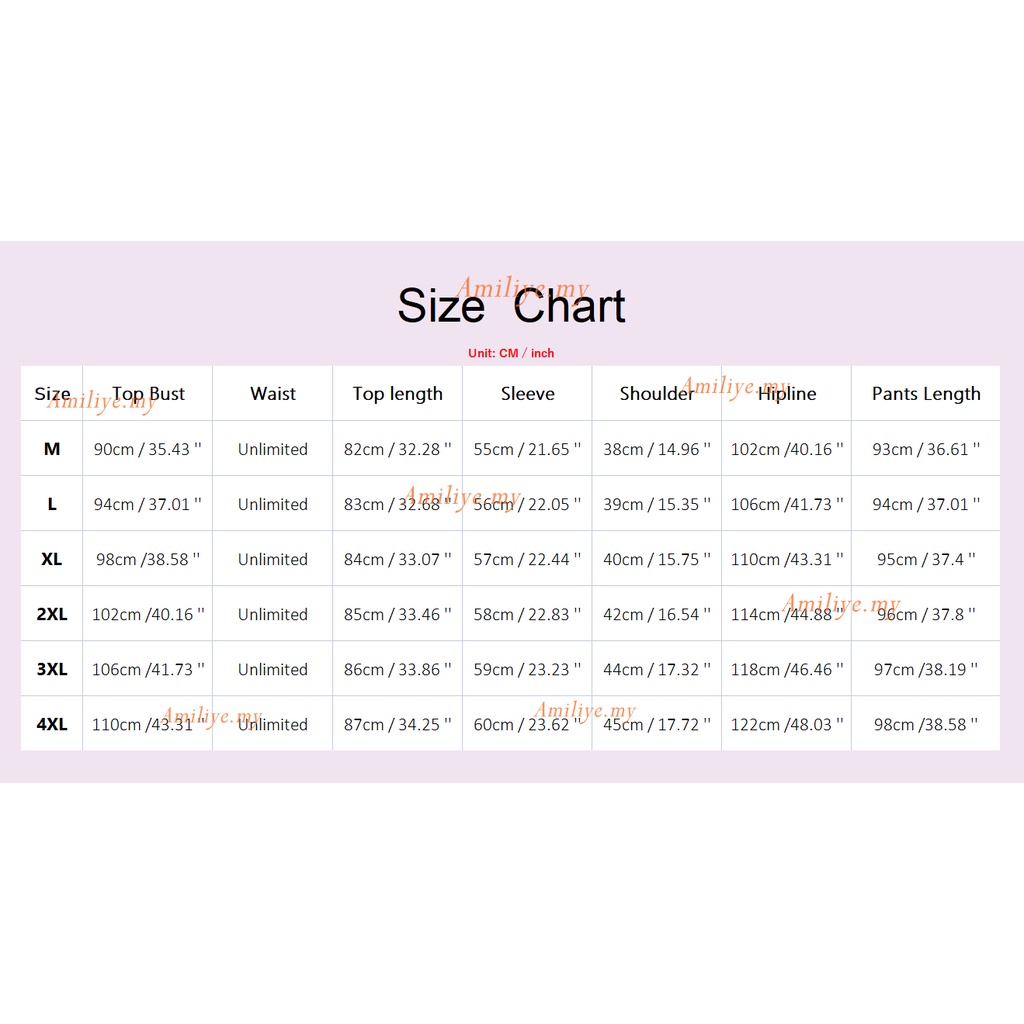Screen dimensions: 1024x1024
Task: Click the Top length column header
Action: click(397, 394)
